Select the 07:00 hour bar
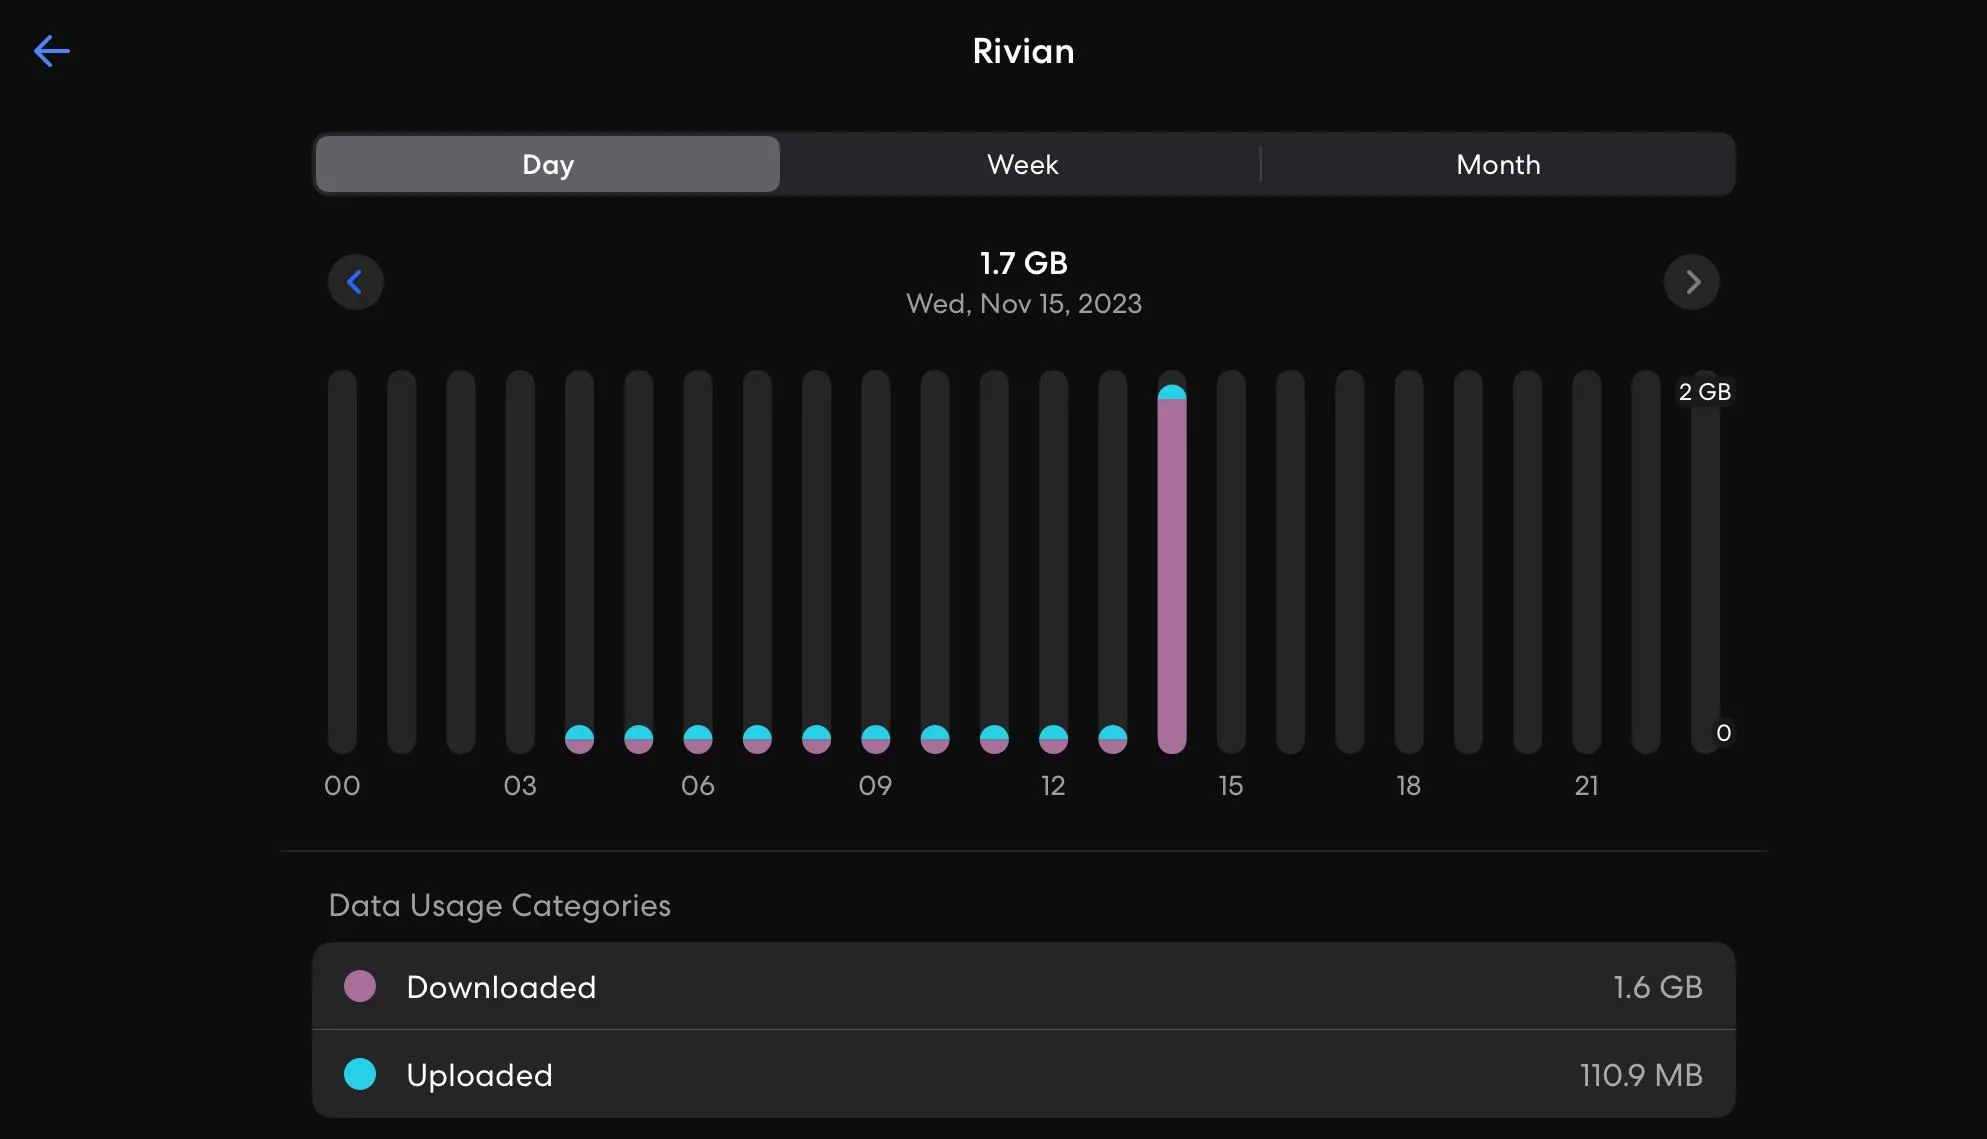1987x1139 pixels. [757, 562]
